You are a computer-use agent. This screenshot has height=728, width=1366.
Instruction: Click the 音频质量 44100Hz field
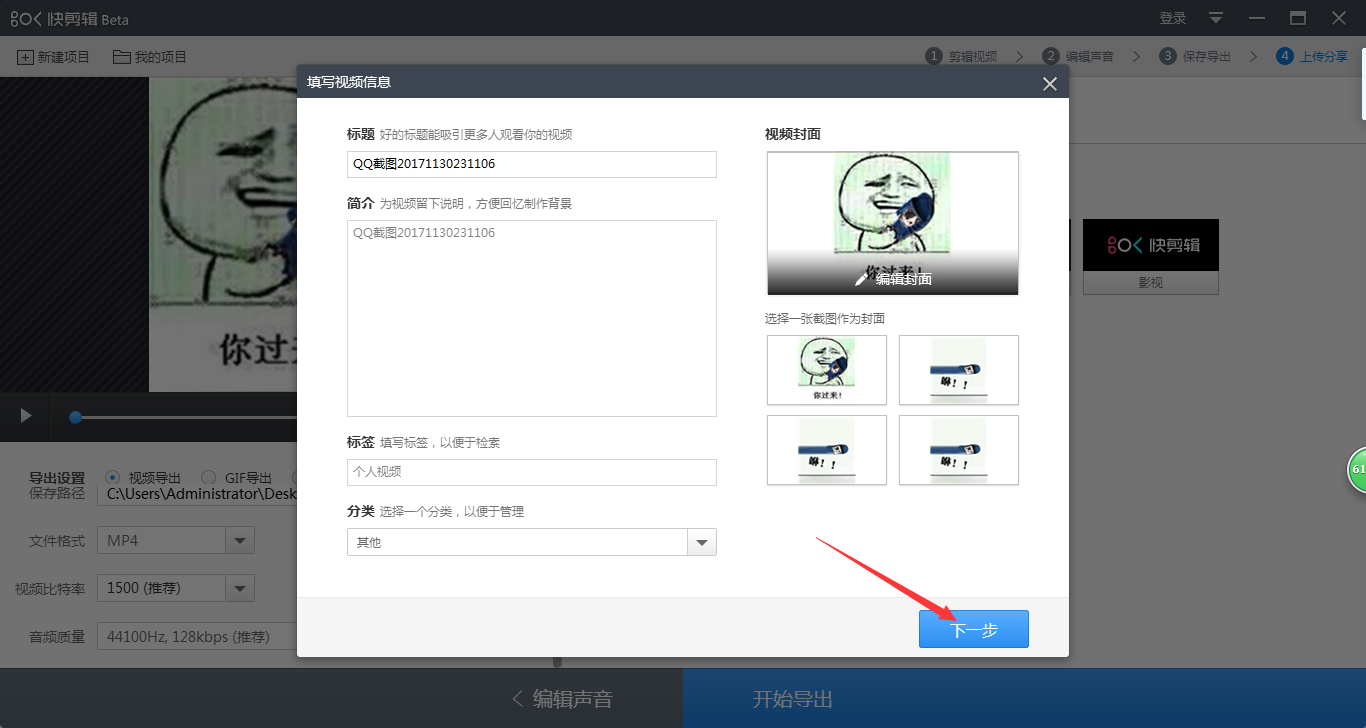(x=197, y=636)
